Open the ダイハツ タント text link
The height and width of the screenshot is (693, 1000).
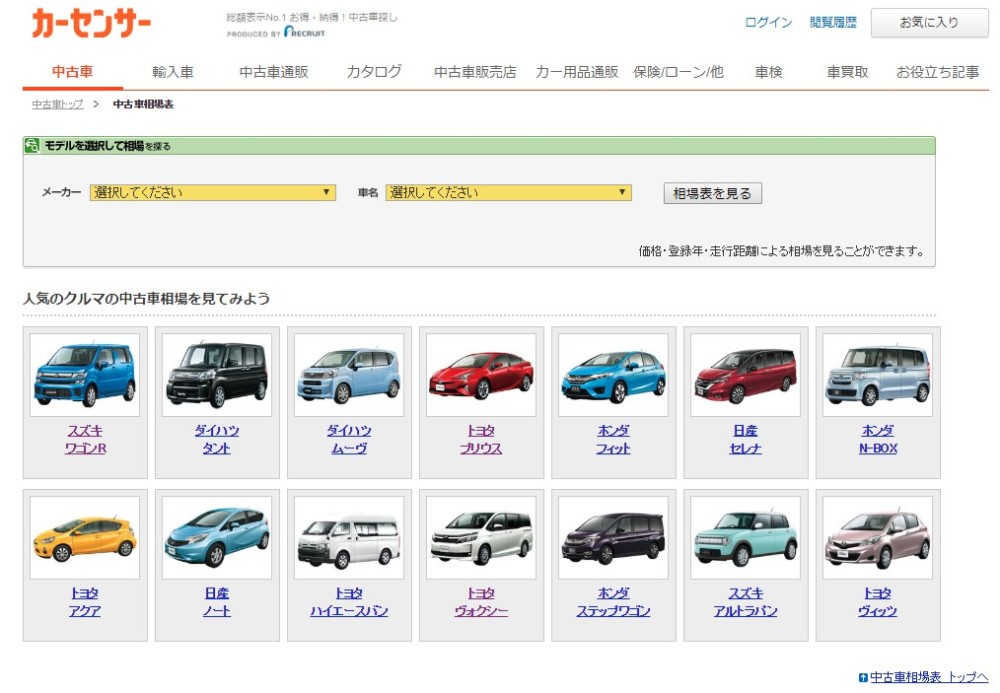pyautogui.click(x=217, y=439)
